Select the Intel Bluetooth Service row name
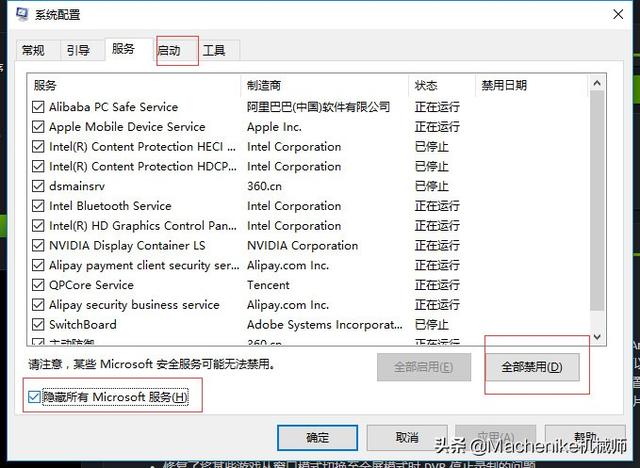This screenshot has height=468, width=640. tap(110, 206)
